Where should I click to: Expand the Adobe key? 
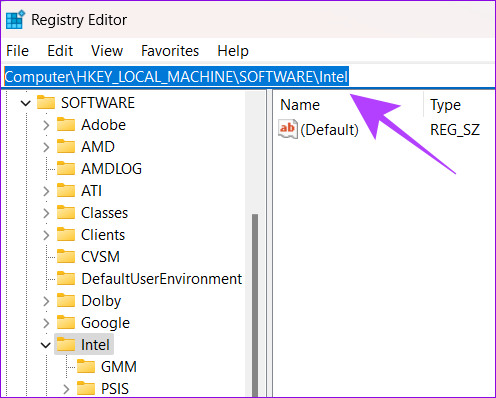coord(46,125)
